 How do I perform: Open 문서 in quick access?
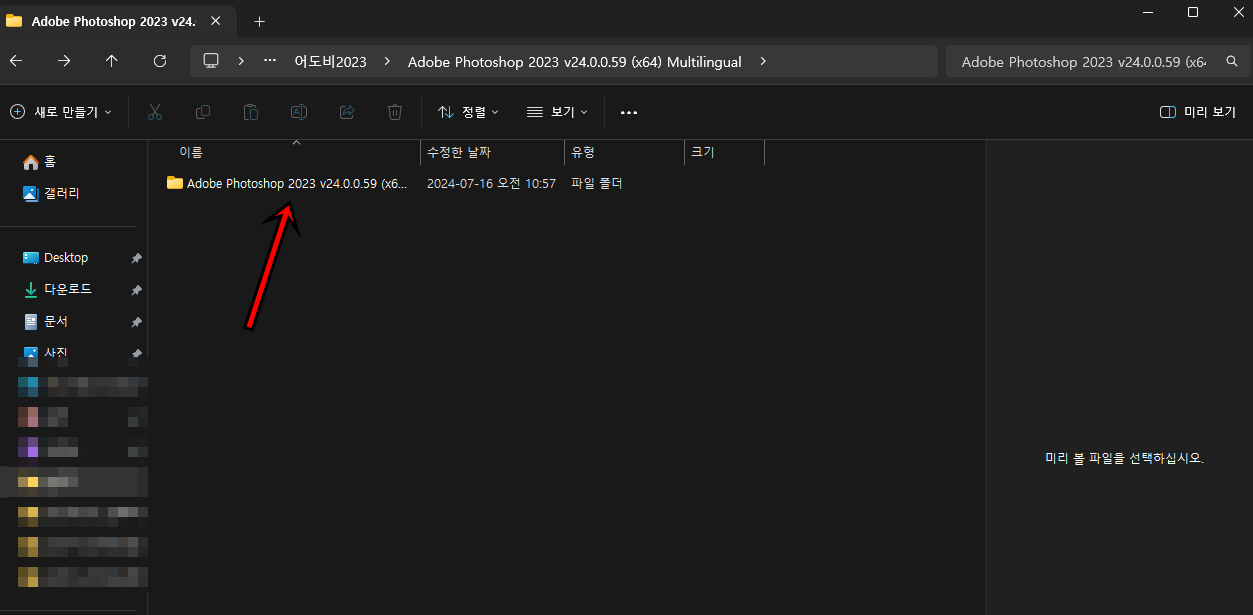pyautogui.click(x=45, y=321)
